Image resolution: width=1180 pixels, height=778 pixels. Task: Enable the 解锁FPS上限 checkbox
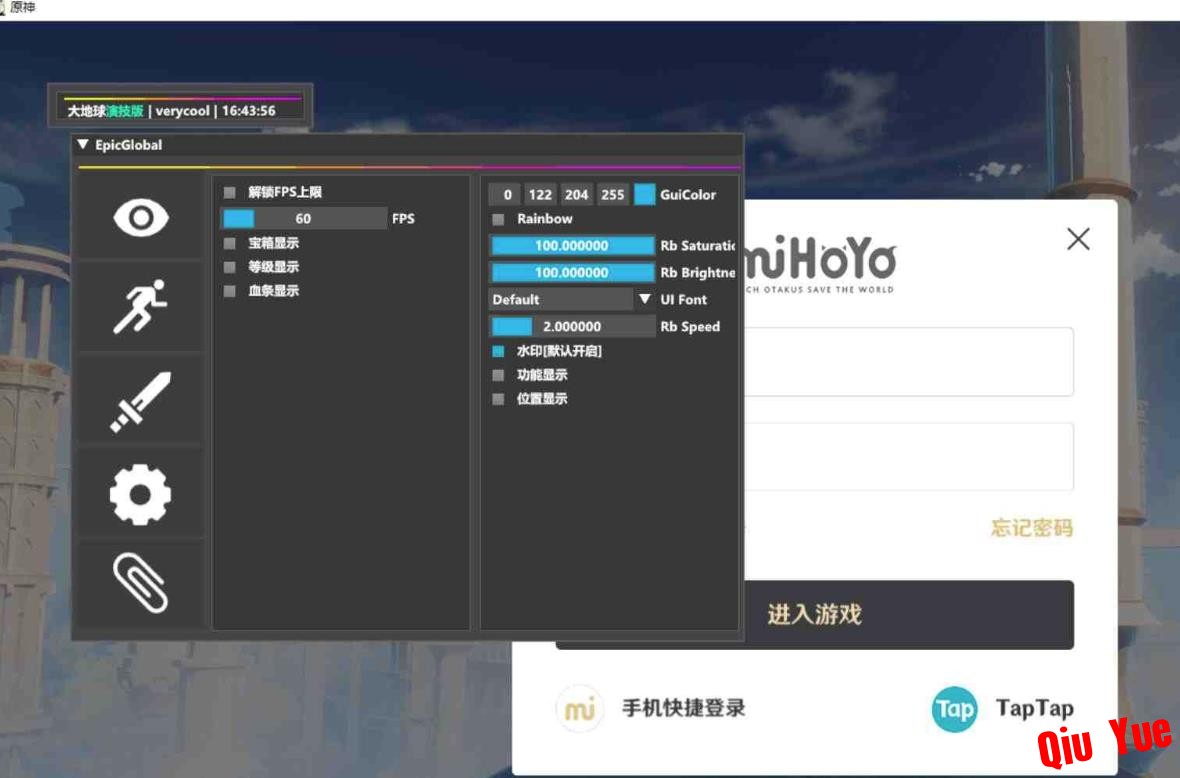[x=230, y=193]
